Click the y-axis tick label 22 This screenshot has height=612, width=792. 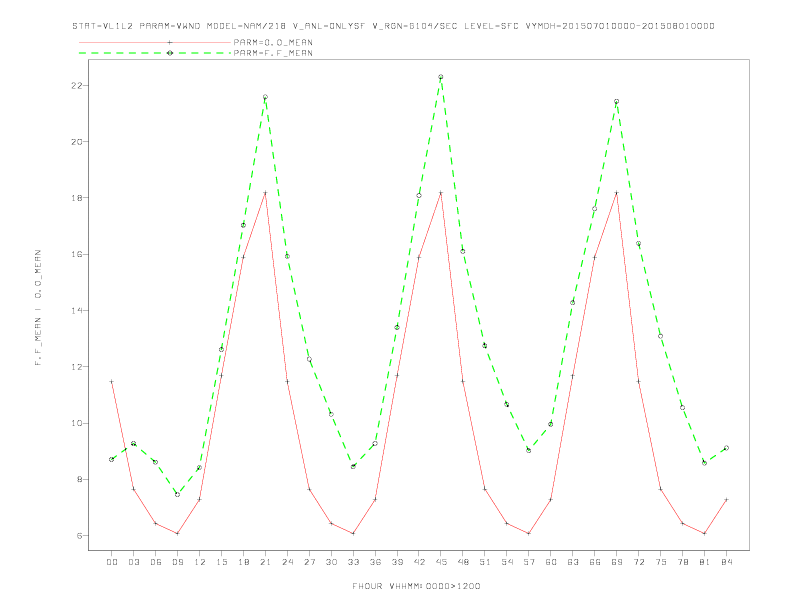77,85
